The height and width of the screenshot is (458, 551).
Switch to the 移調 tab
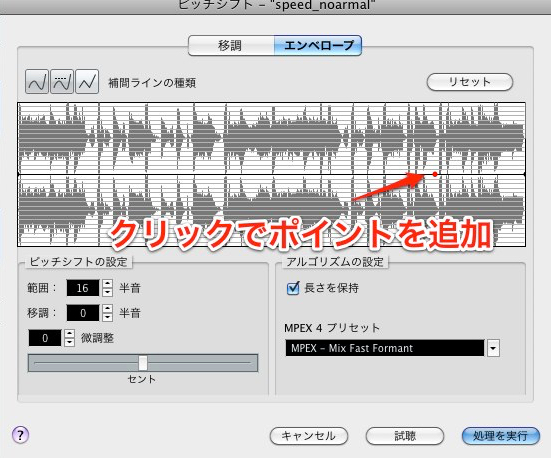click(x=231, y=45)
